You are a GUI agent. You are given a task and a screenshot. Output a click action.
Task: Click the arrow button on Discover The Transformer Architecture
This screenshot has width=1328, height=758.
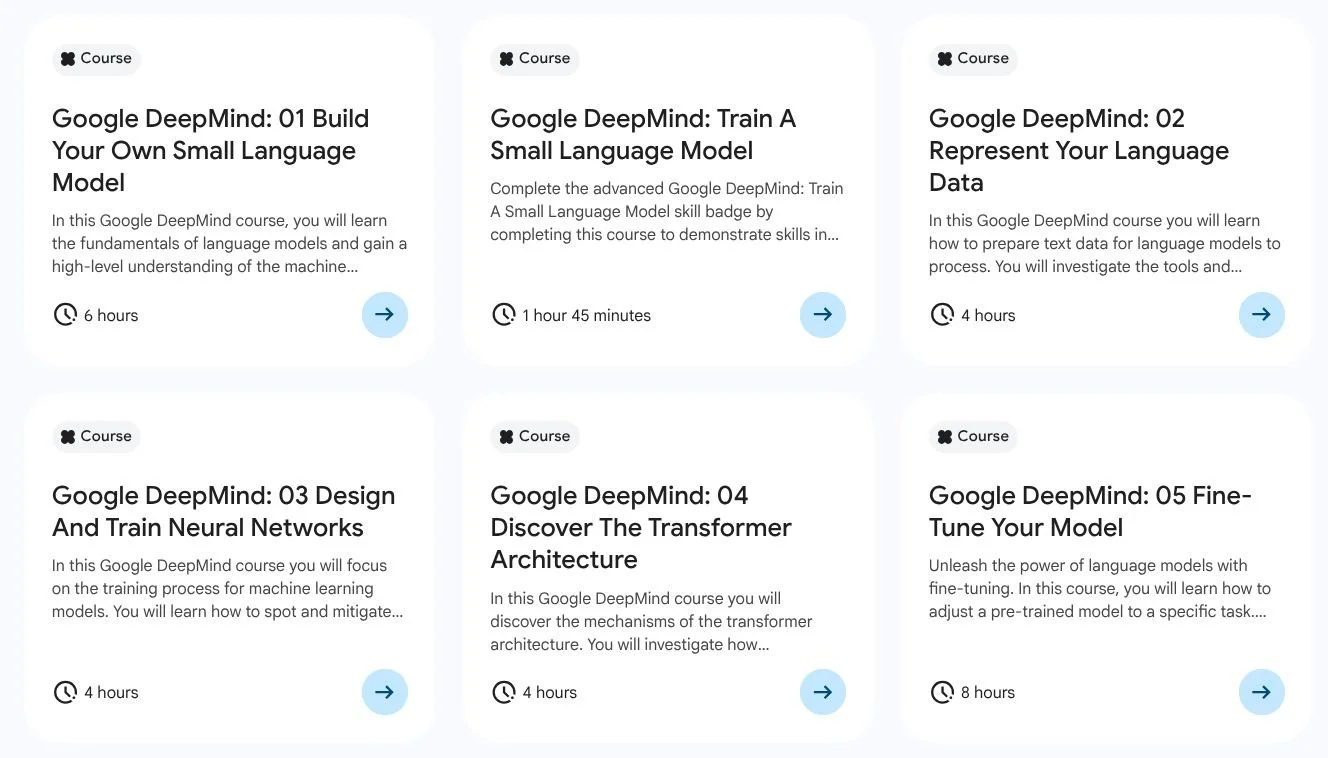[x=823, y=691]
